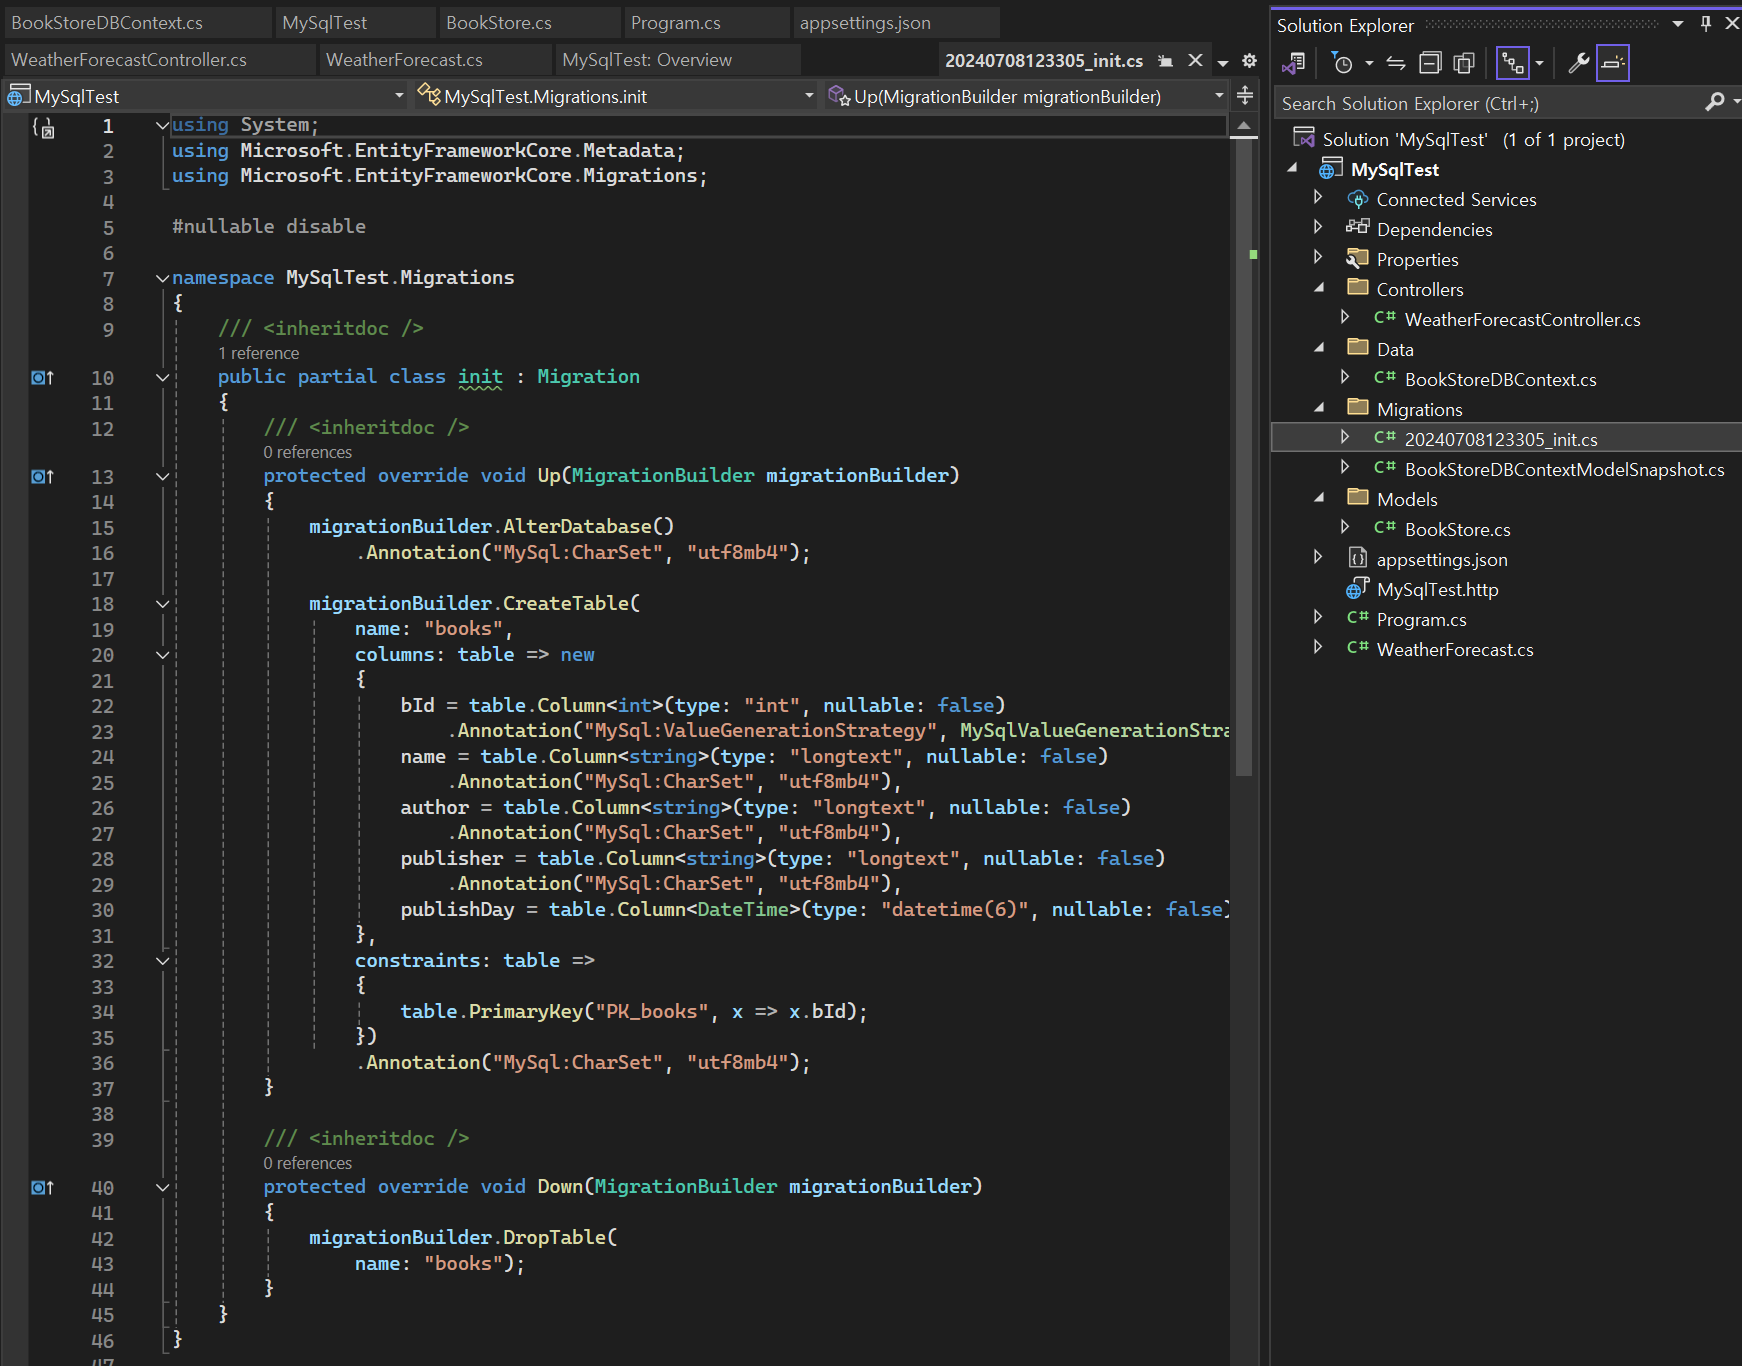Click the override margin icon at line 40
The height and width of the screenshot is (1366, 1742).
click(42, 1188)
